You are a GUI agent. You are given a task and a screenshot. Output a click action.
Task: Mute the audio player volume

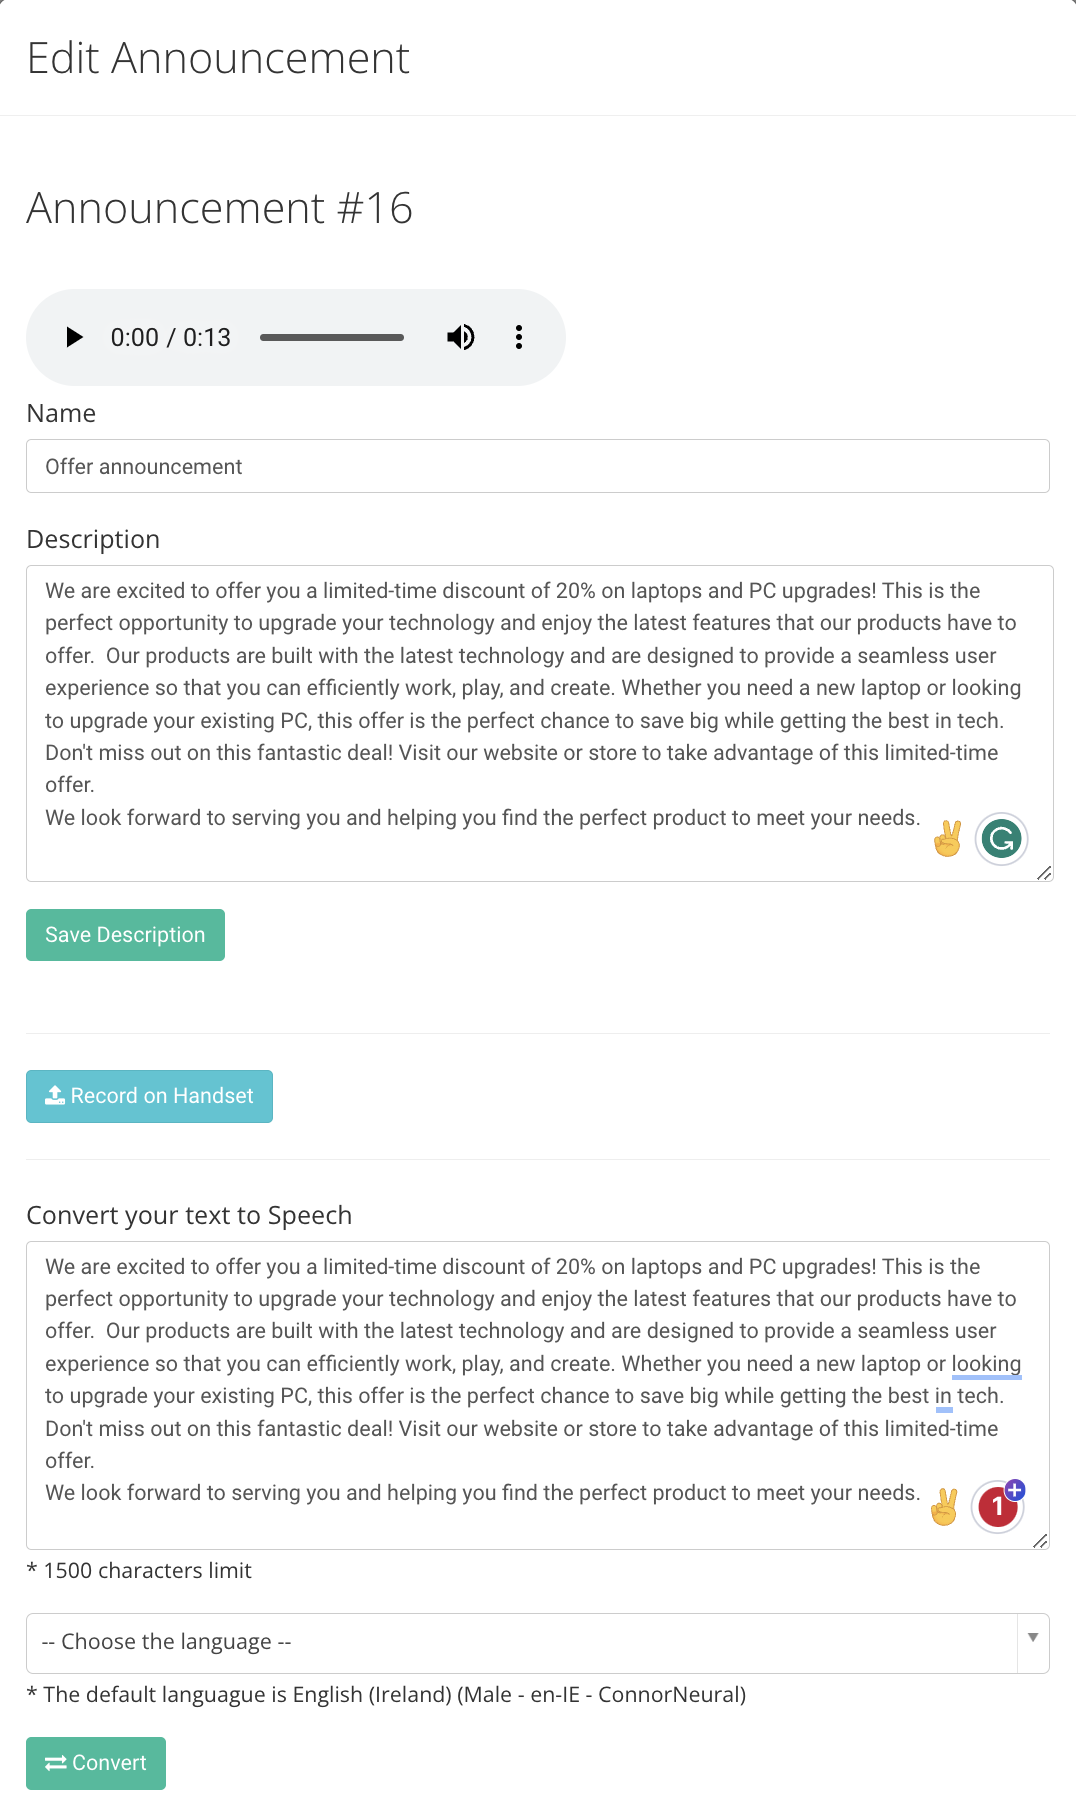[x=461, y=337]
